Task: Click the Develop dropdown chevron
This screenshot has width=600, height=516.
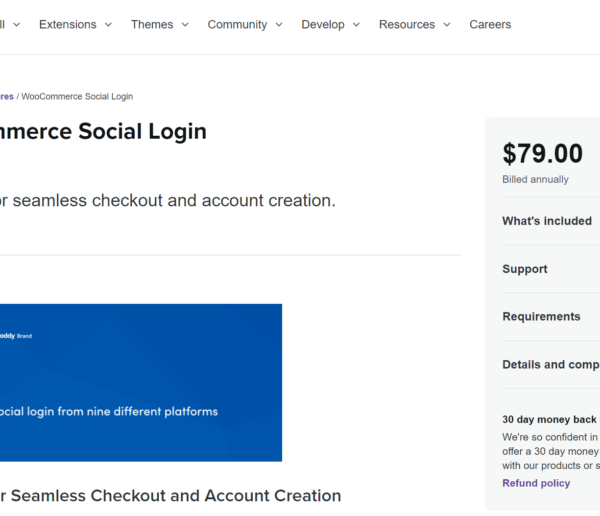Action: click(x=356, y=25)
